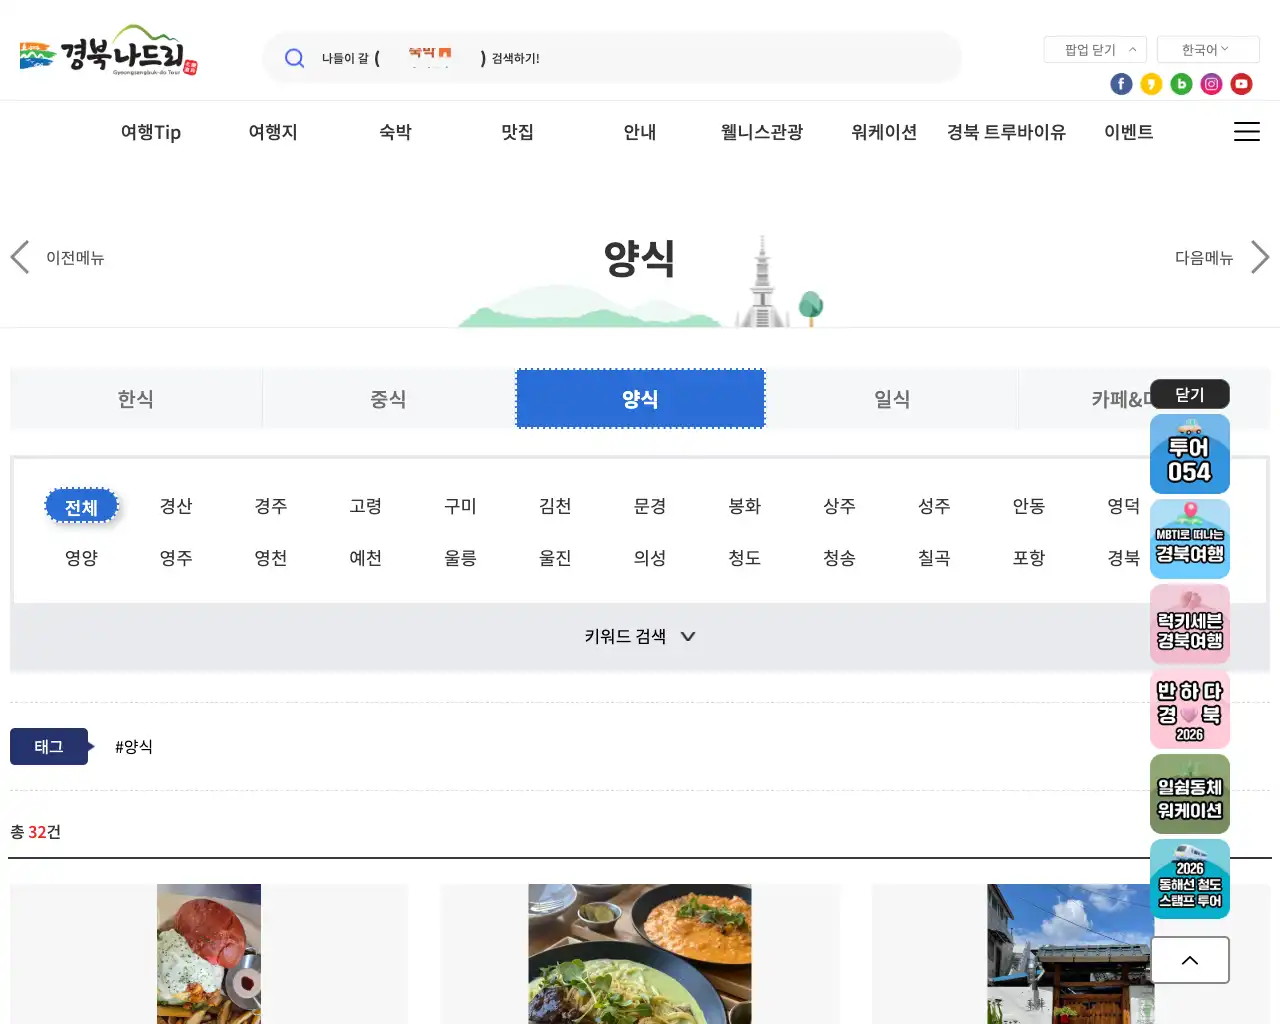Viewport: 1280px width, 1024px height.
Task: Select the 양식 tab
Action: click(640, 399)
